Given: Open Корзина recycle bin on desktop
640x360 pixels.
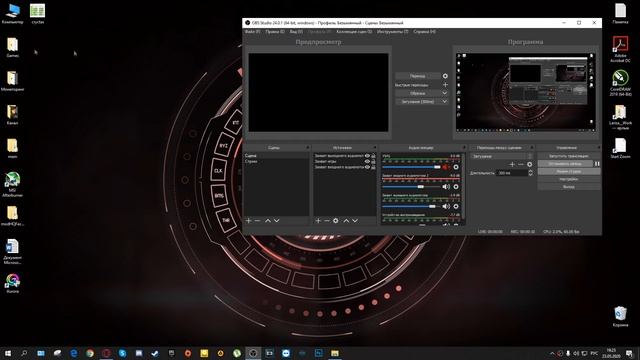Looking at the screenshot, I should tap(620, 317).
